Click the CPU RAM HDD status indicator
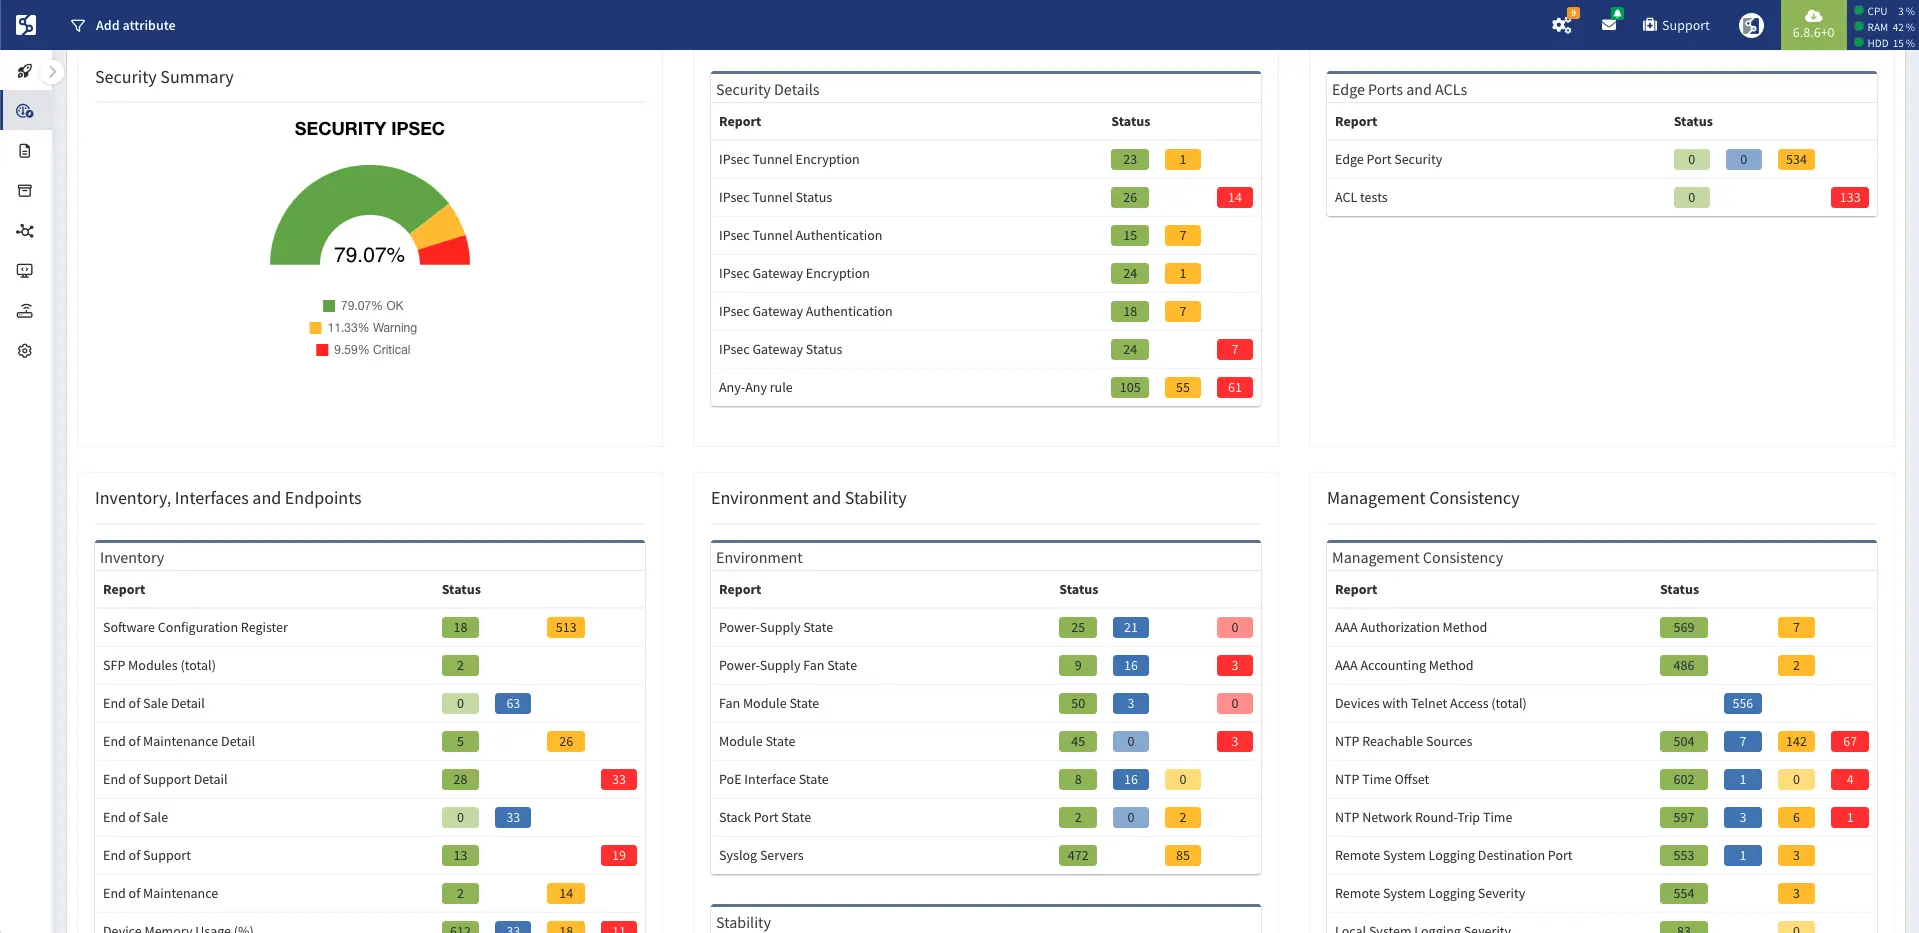The width and height of the screenshot is (1919, 933). click(x=1884, y=27)
